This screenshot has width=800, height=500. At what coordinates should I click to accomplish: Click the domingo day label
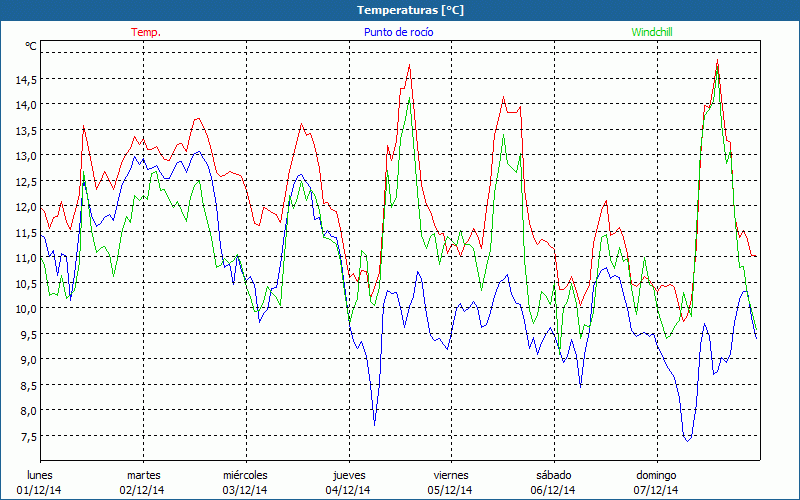pyautogui.click(x=656, y=475)
